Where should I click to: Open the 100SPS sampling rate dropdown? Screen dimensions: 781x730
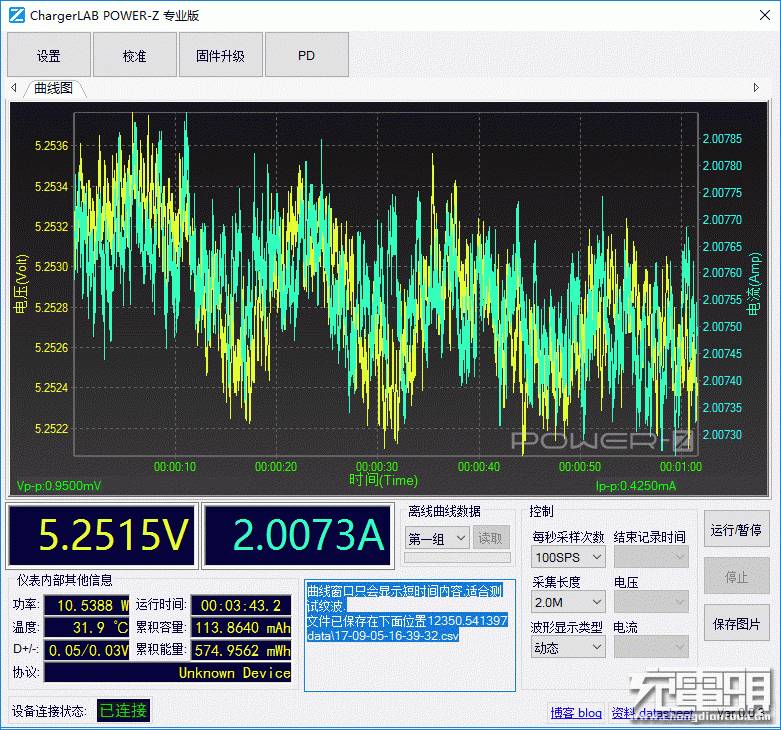click(568, 557)
